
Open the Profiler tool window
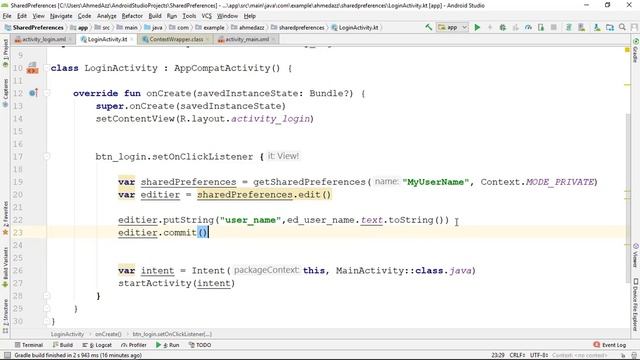click(x=133, y=345)
